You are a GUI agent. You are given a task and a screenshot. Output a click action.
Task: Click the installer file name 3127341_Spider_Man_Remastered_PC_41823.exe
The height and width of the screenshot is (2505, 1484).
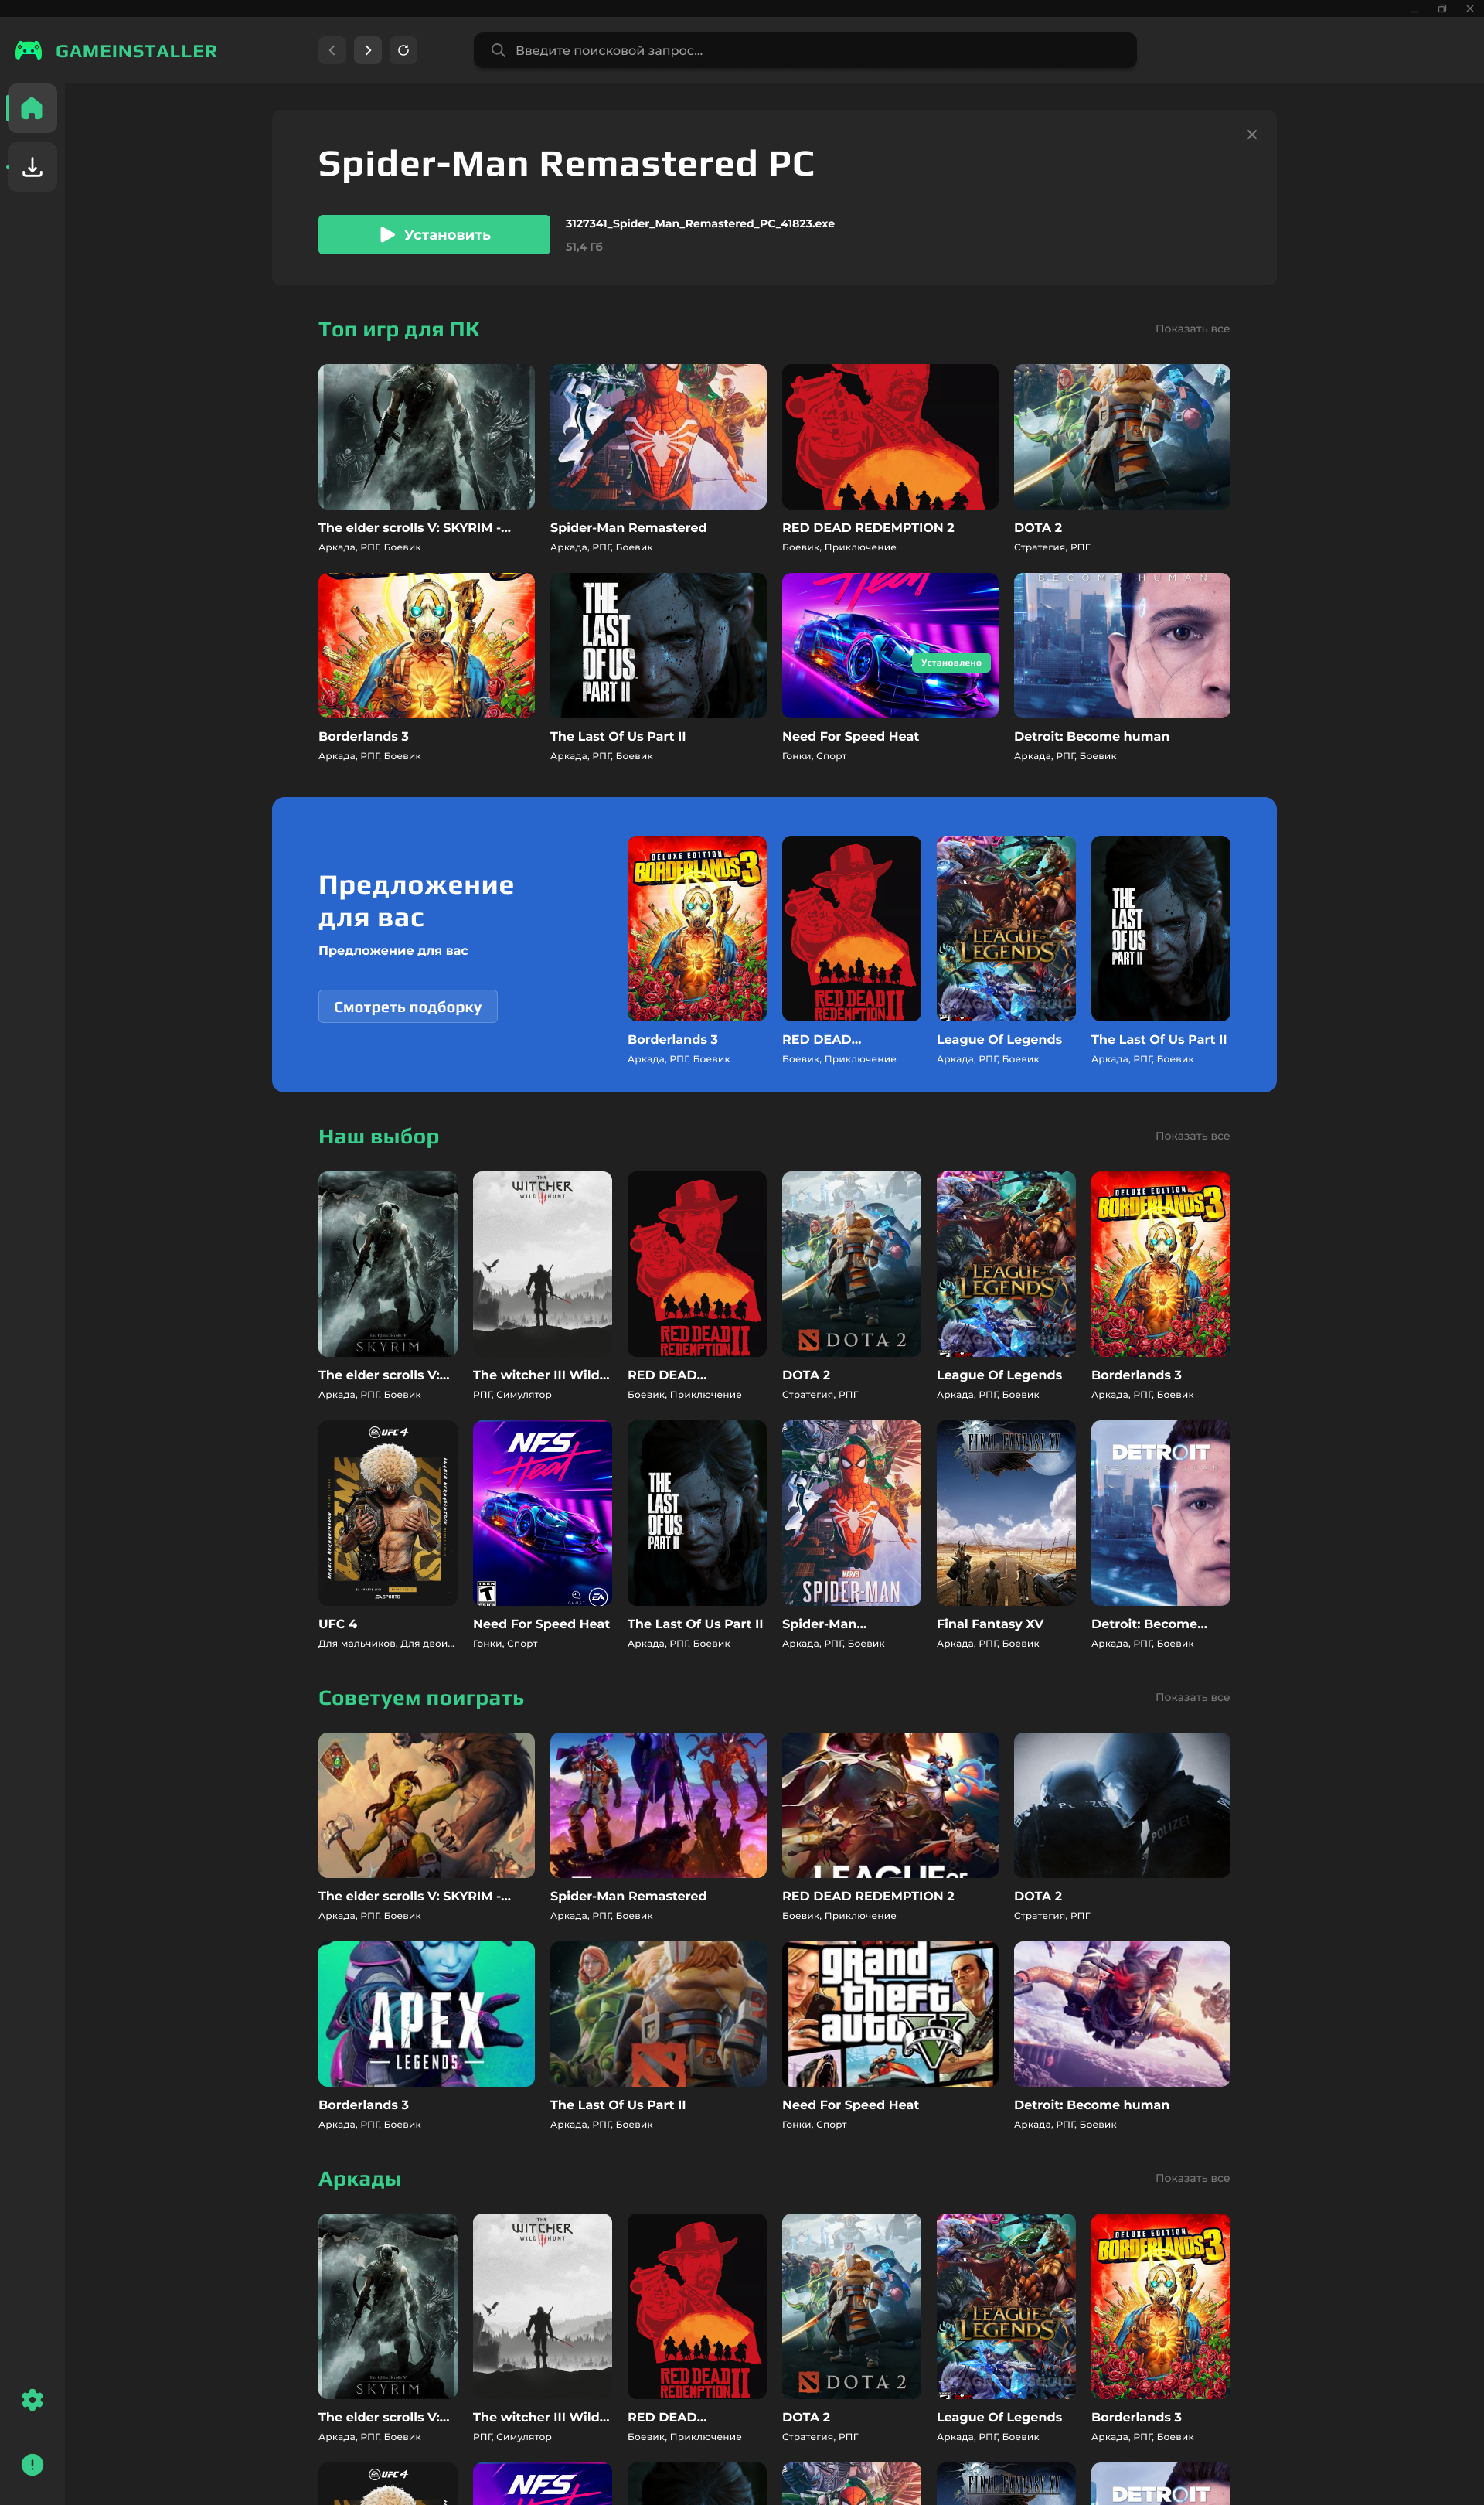(x=700, y=224)
